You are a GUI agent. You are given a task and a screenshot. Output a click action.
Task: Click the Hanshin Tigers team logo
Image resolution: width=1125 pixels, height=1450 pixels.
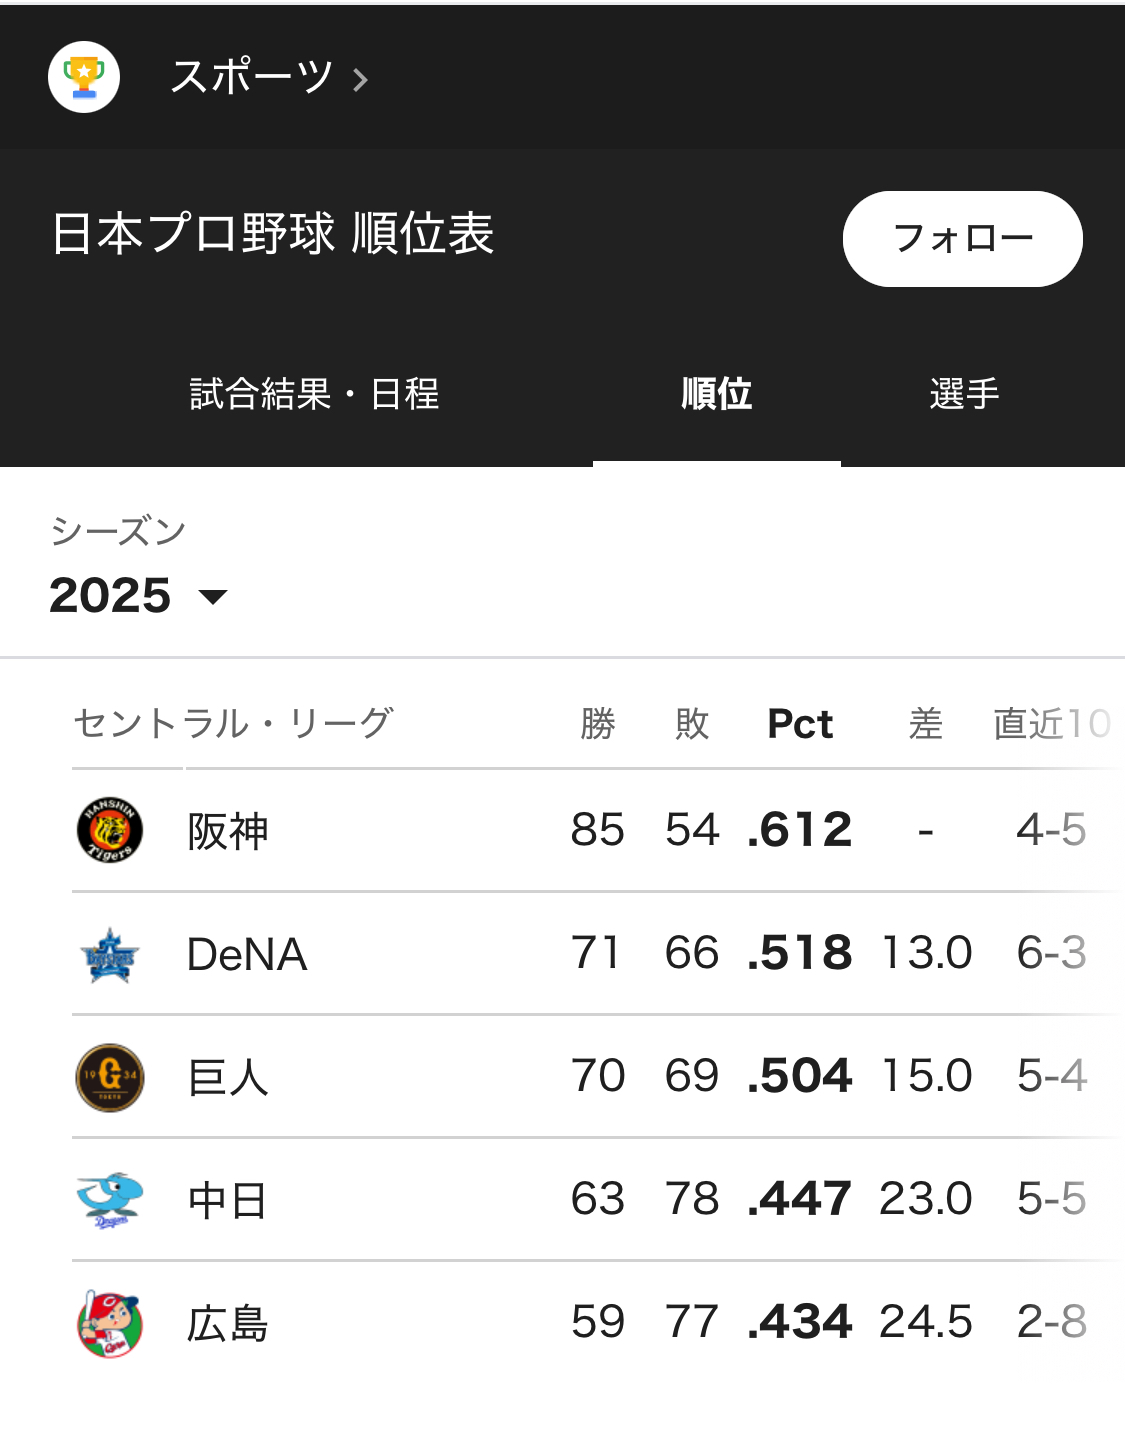(110, 830)
